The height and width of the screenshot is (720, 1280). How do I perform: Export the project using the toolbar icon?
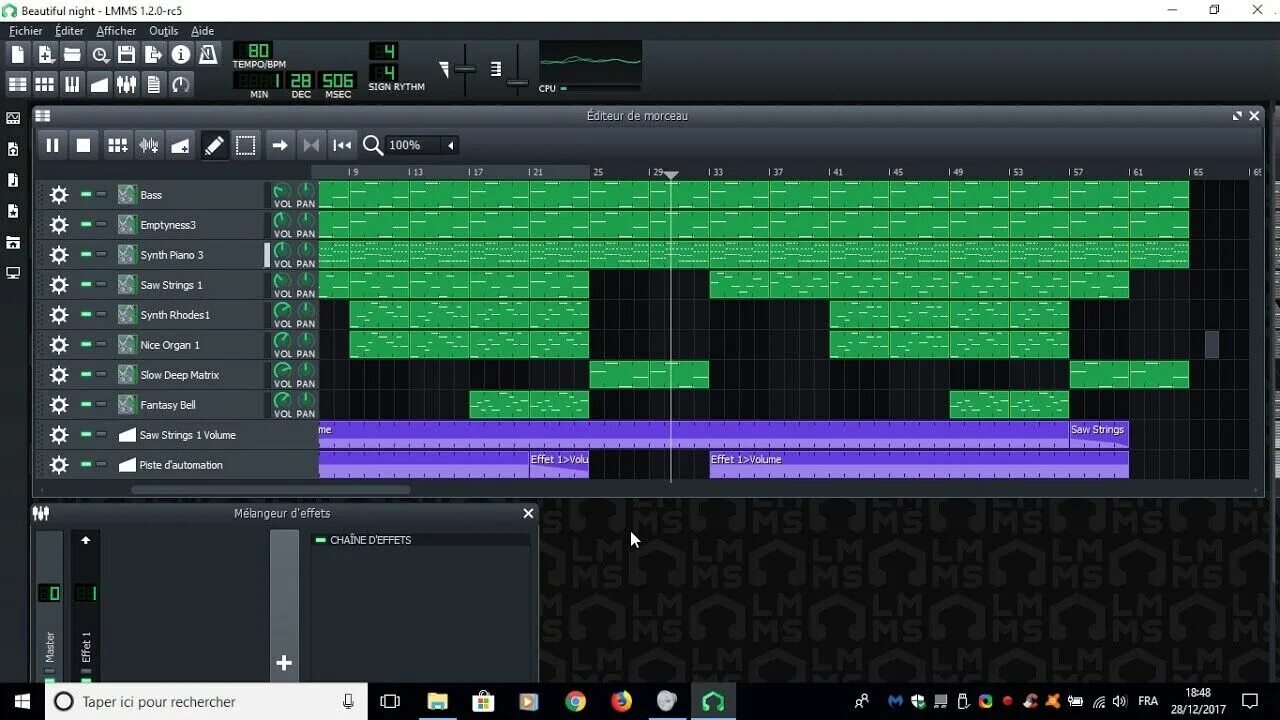tap(154, 55)
